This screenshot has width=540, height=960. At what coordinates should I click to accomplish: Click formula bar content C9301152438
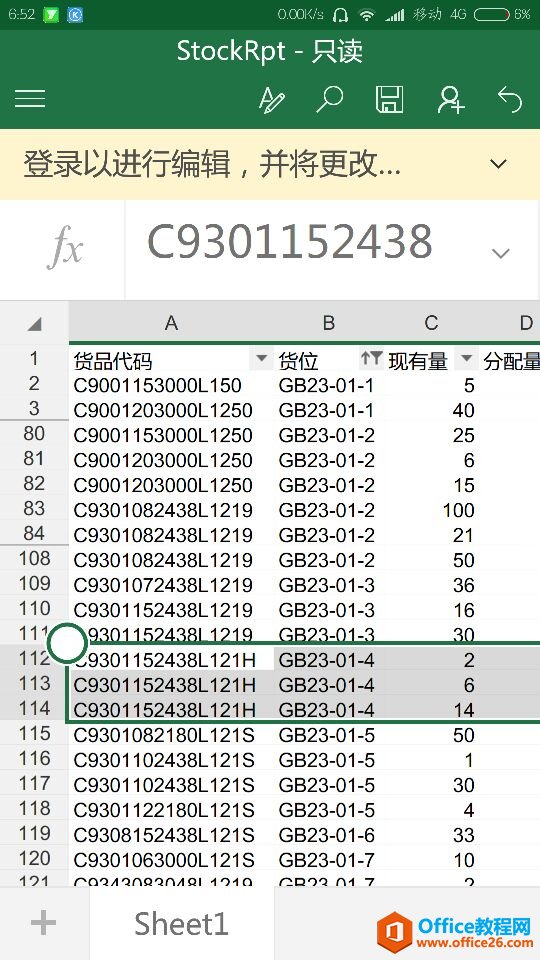[290, 241]
